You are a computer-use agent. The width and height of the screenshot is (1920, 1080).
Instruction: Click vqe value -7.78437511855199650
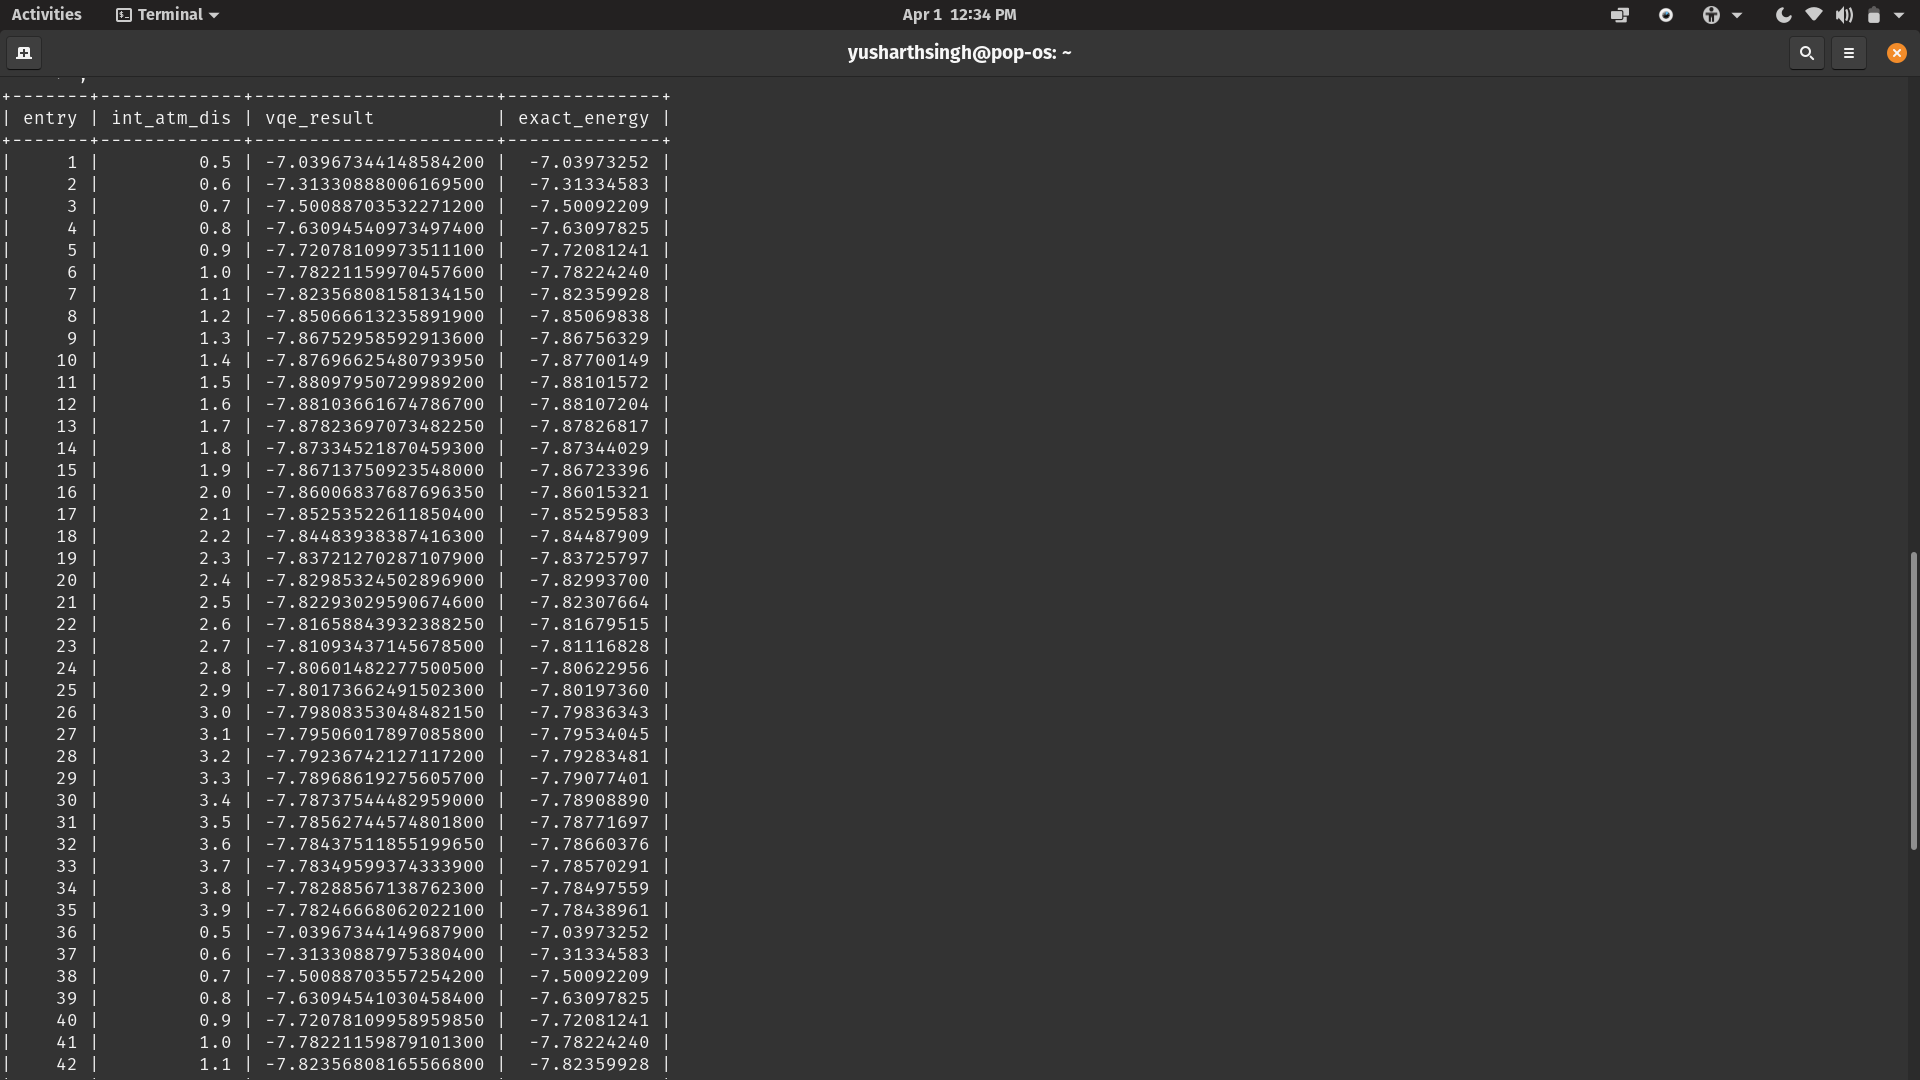coord(375,844)
